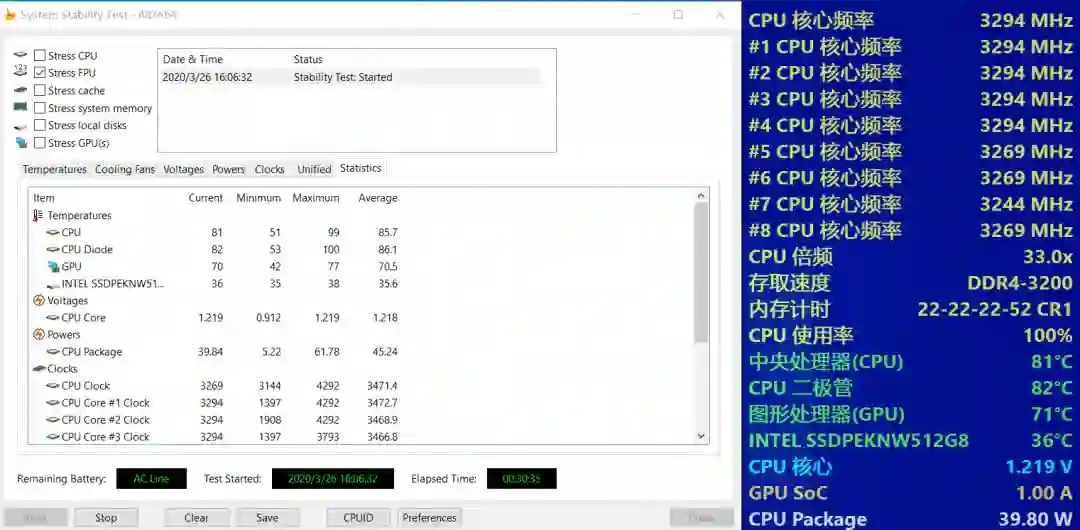
Task: Click the statistics list scroll down arrow
Action: [x=701, y=436]
